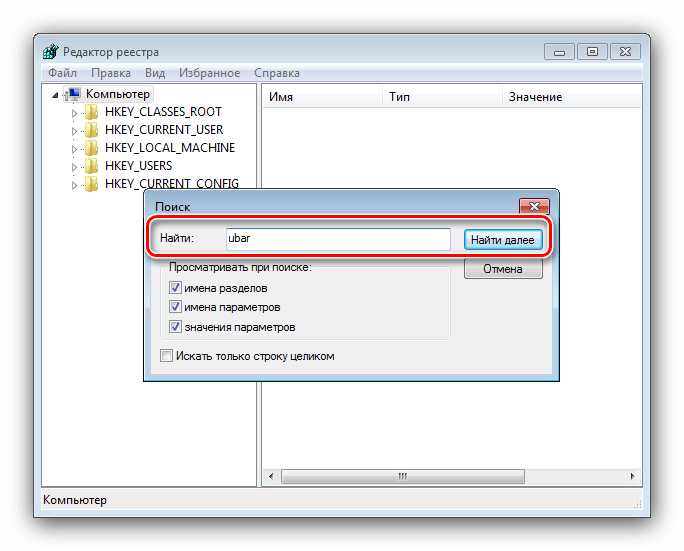
Task: Click the HKEY_CURRENT_CONFIG folder icon
Action: tap(92, 184)
